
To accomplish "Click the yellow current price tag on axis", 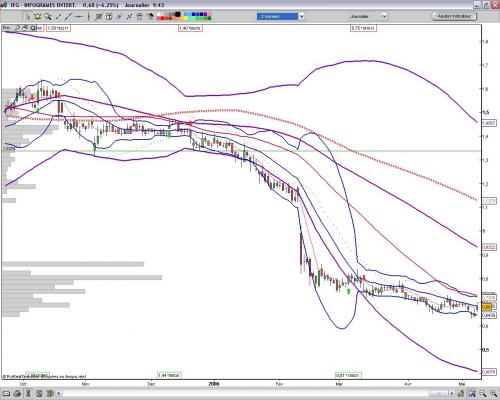I will pyautogui.click(x=488, y=307).
